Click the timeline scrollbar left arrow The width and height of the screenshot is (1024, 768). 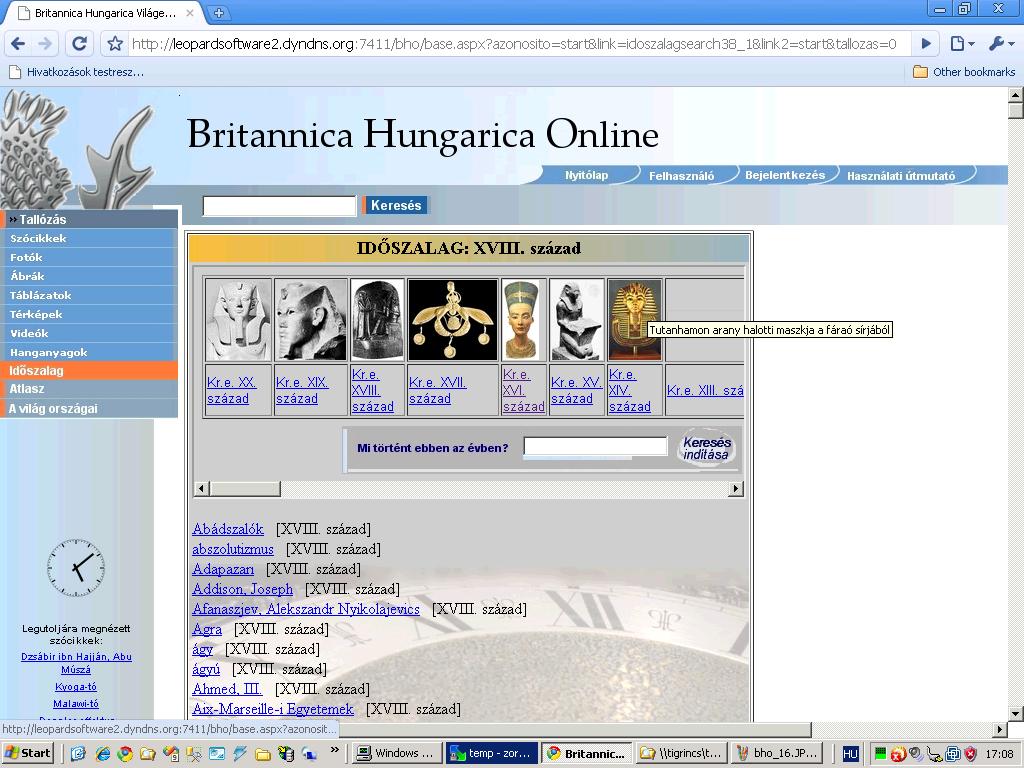(x=202, y=488)
